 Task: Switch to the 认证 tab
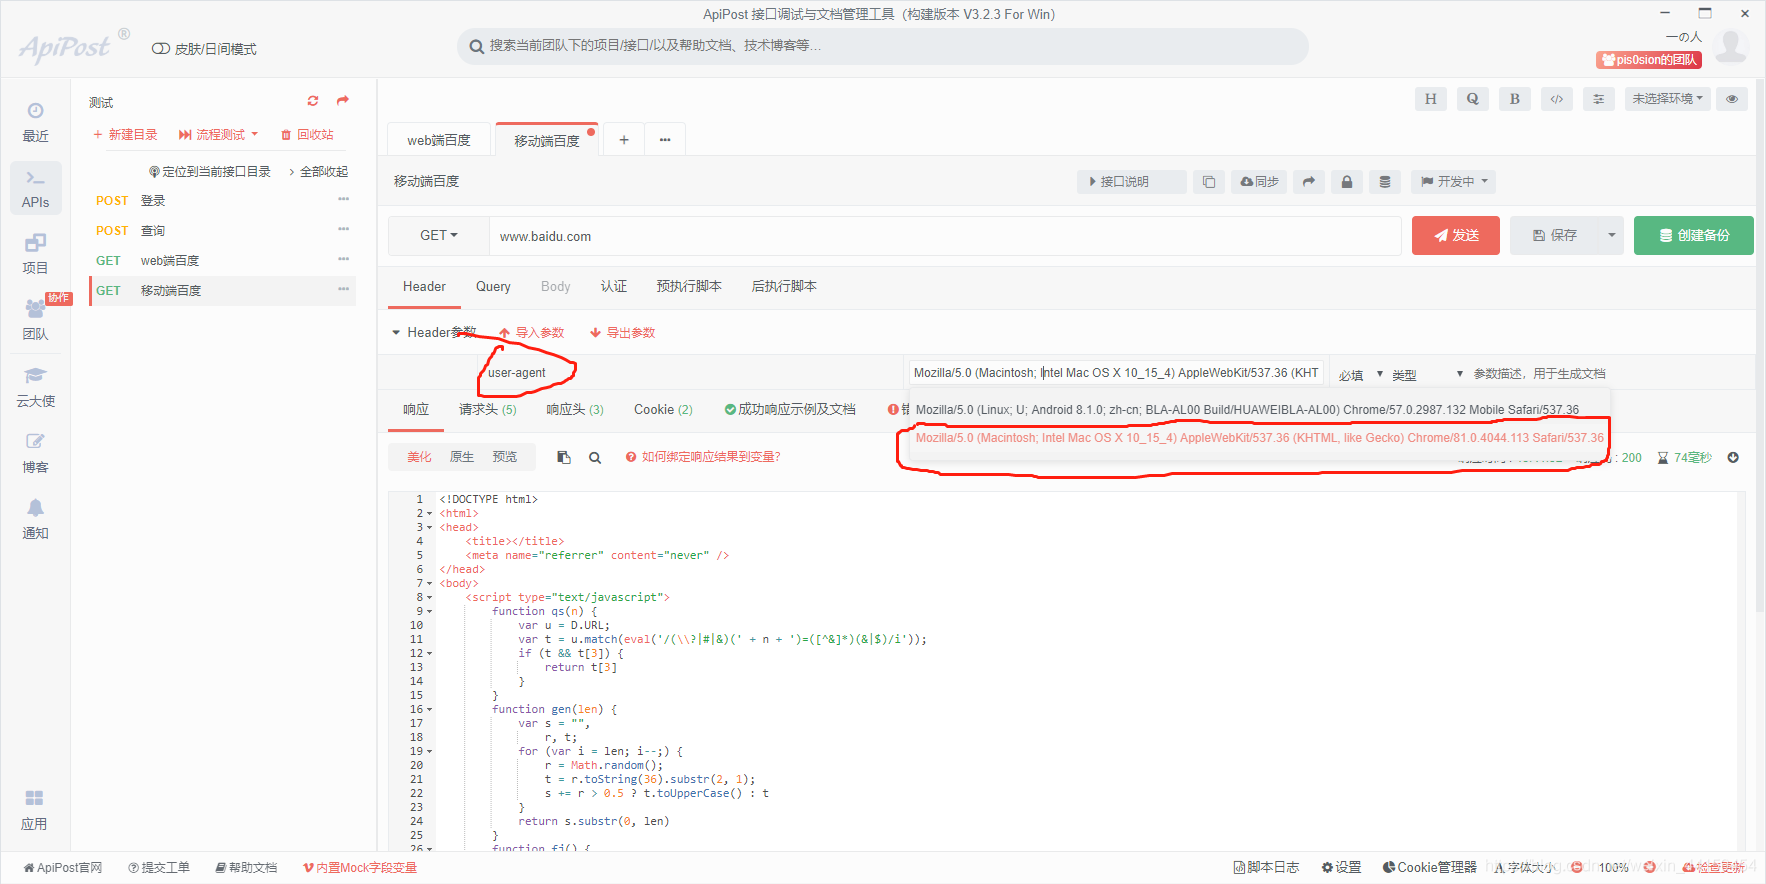(x=614, y=286)
